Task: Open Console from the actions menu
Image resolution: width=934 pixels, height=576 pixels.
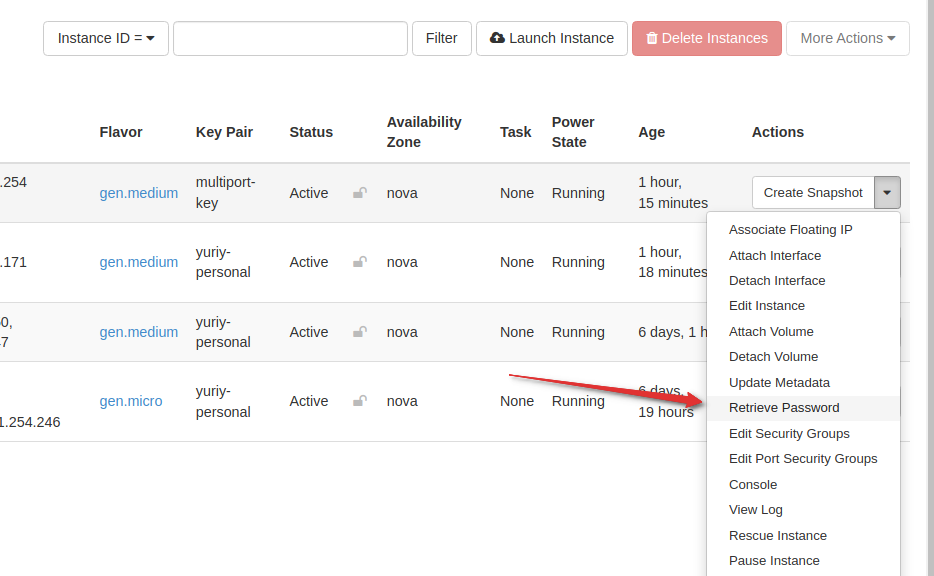Action: pyautogui.click(x=753, y=484)
